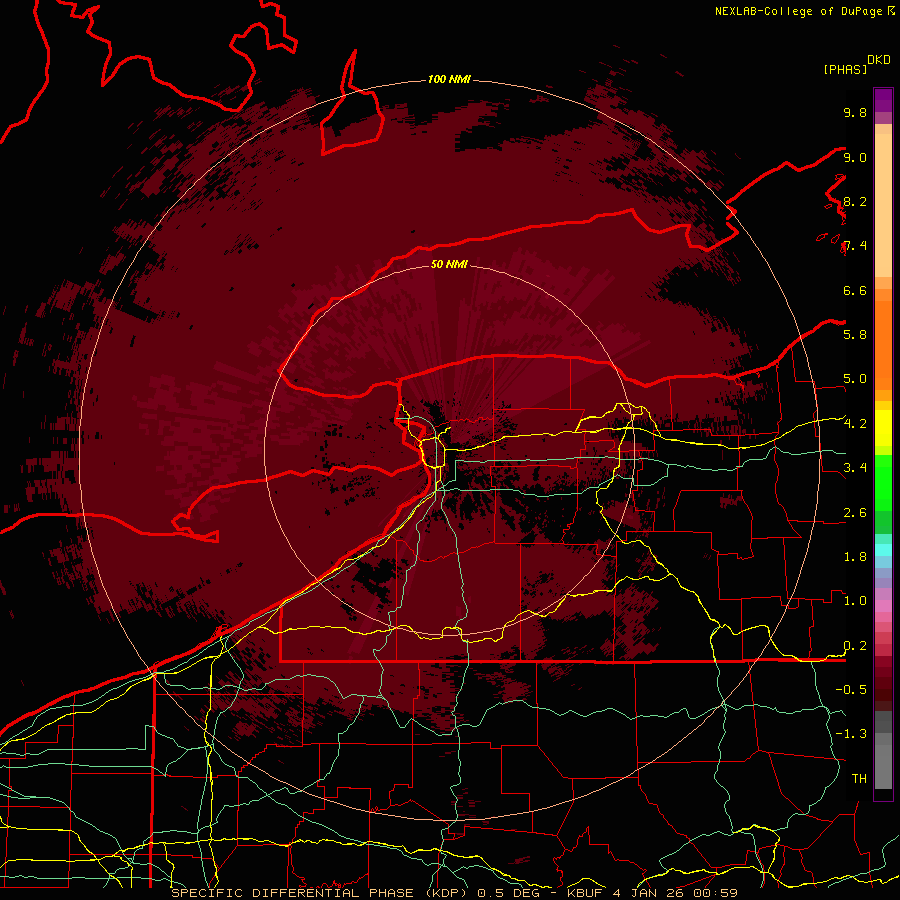Viewport: 900px width, 900px height.
Task: Select the 3.4 scale value
Action: (855, 468)
